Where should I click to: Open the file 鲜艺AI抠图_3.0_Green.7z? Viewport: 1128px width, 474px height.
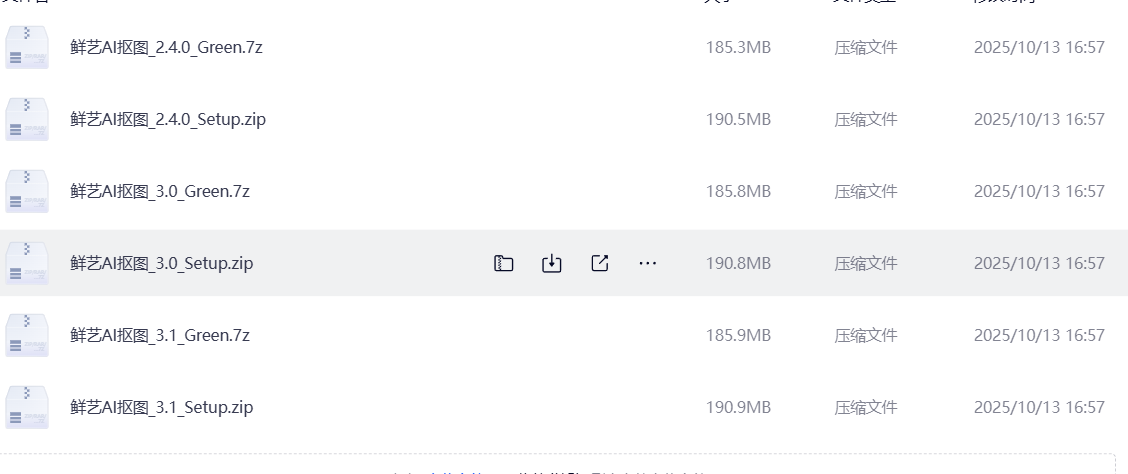[160, 191]
